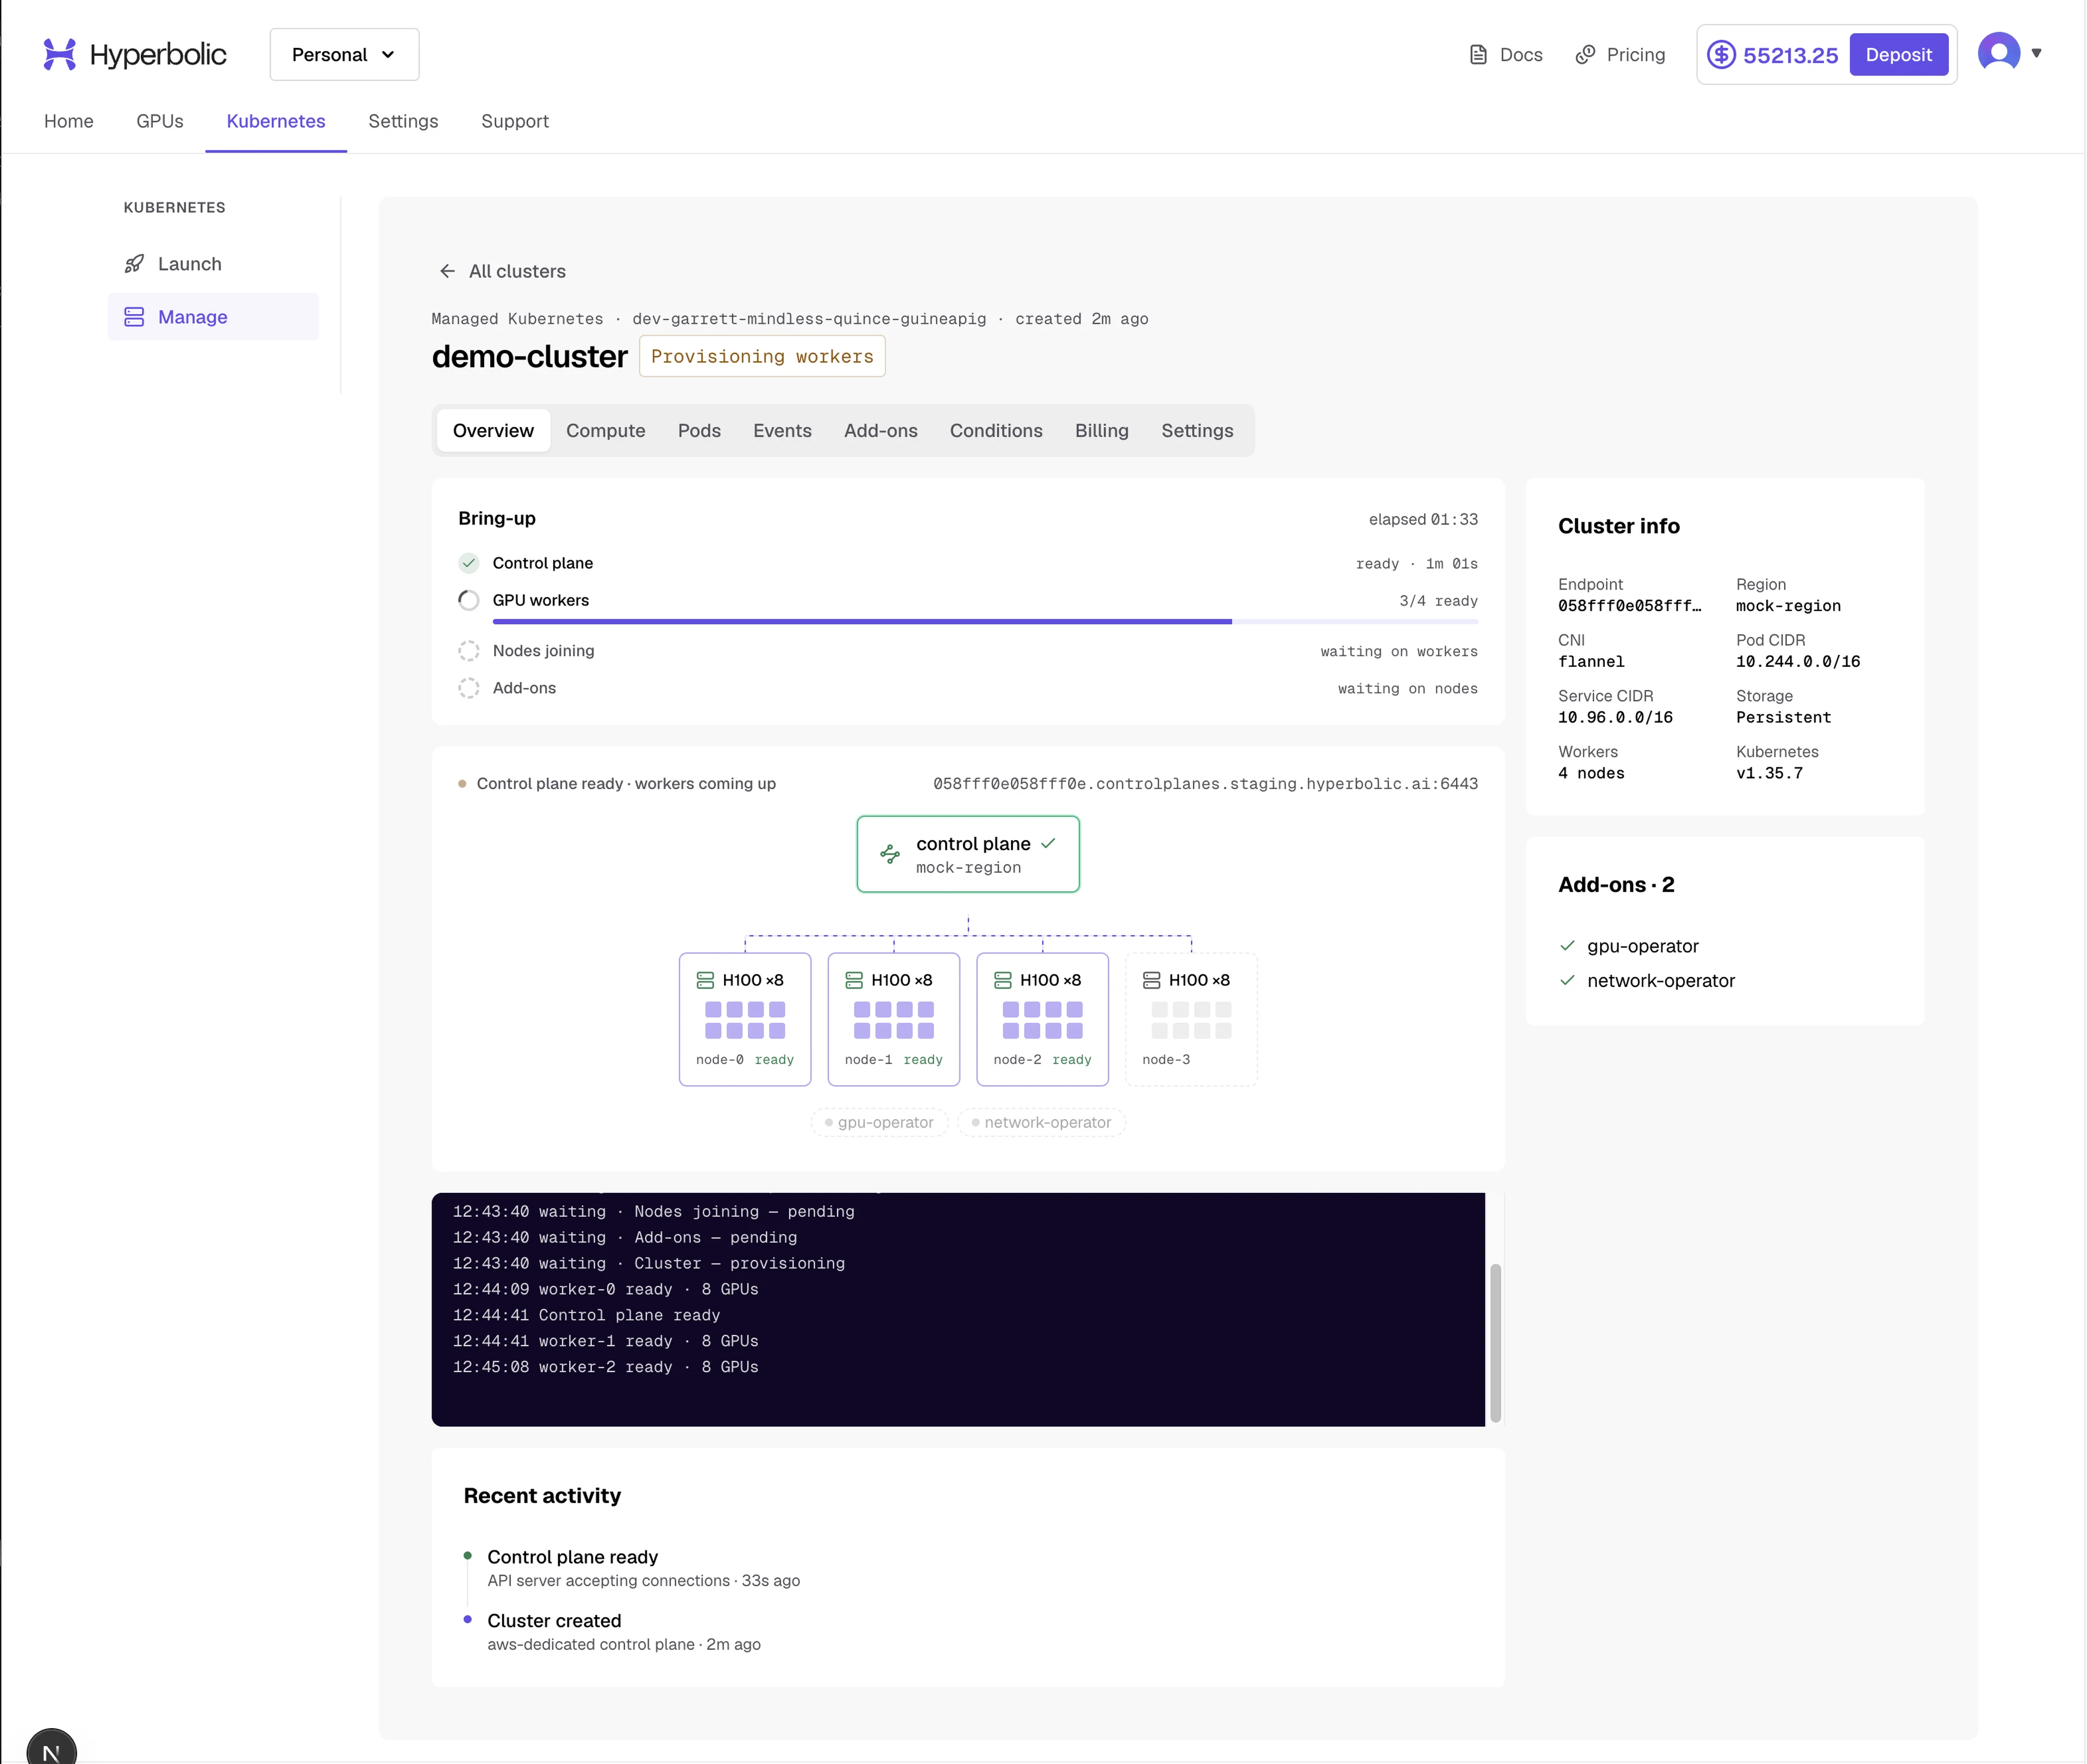Go back to All clusters

(517, 271)
